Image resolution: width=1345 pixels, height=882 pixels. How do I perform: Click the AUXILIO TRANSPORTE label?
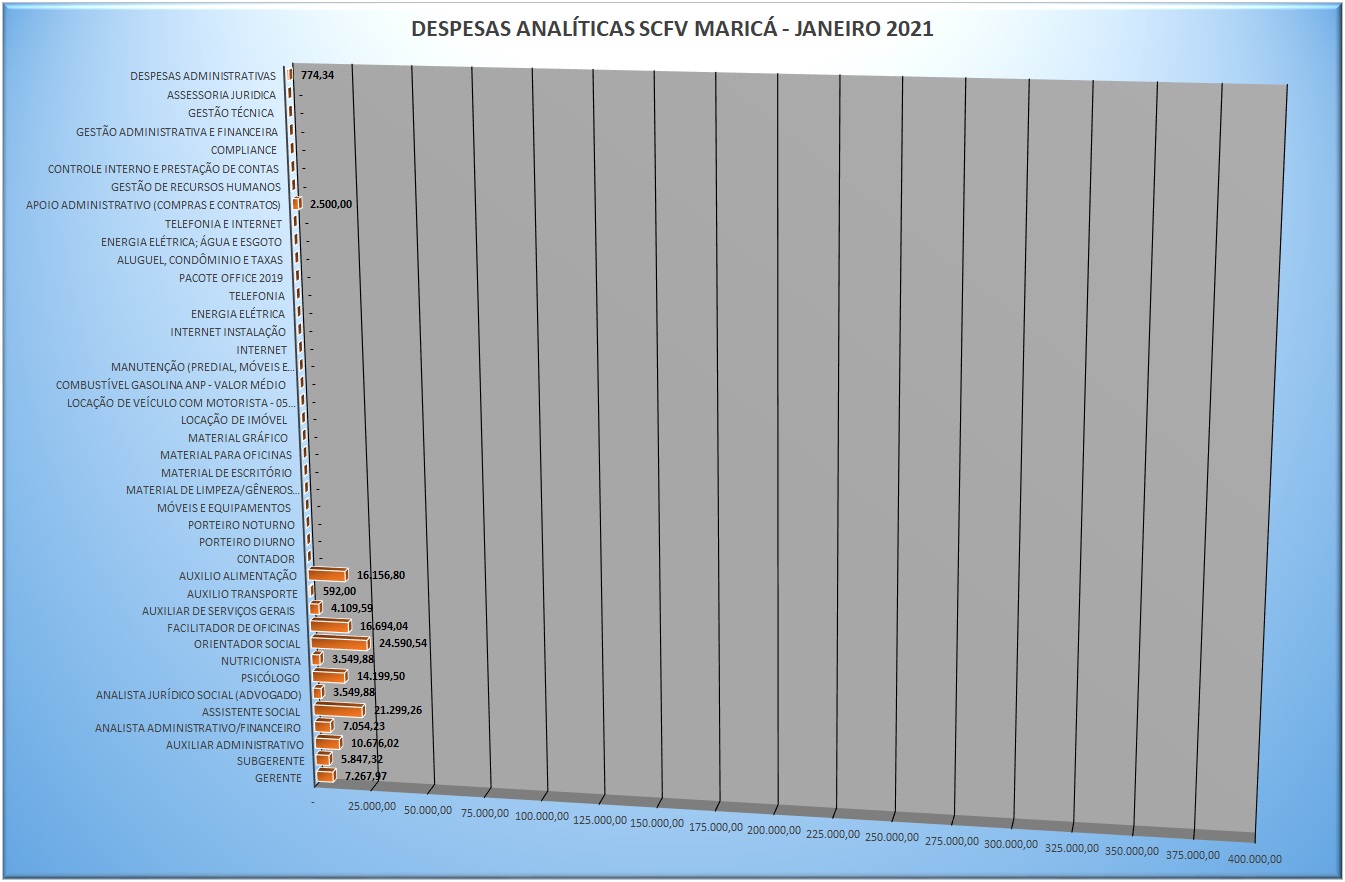click(242, 594)
